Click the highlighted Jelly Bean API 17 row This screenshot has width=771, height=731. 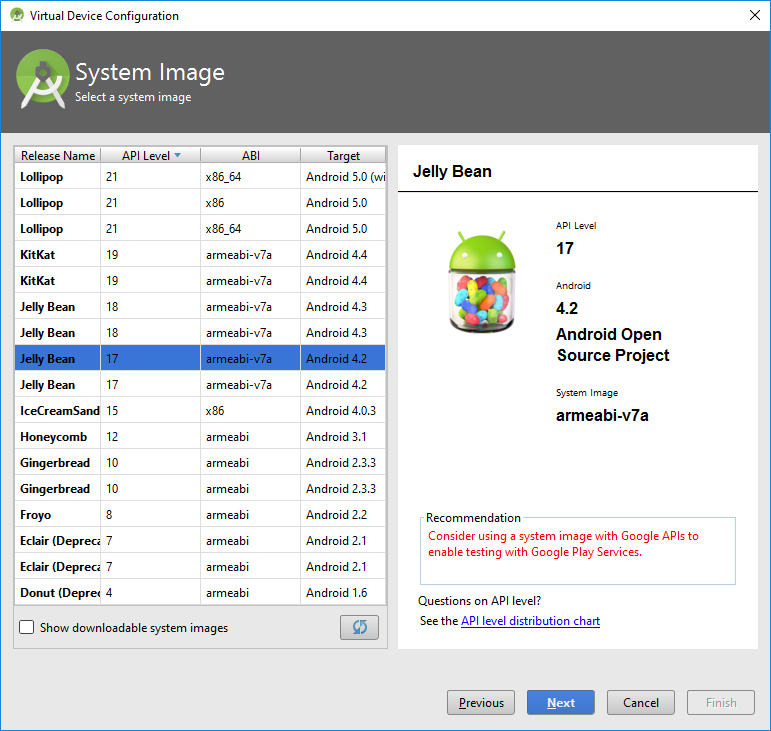[200, 358]
